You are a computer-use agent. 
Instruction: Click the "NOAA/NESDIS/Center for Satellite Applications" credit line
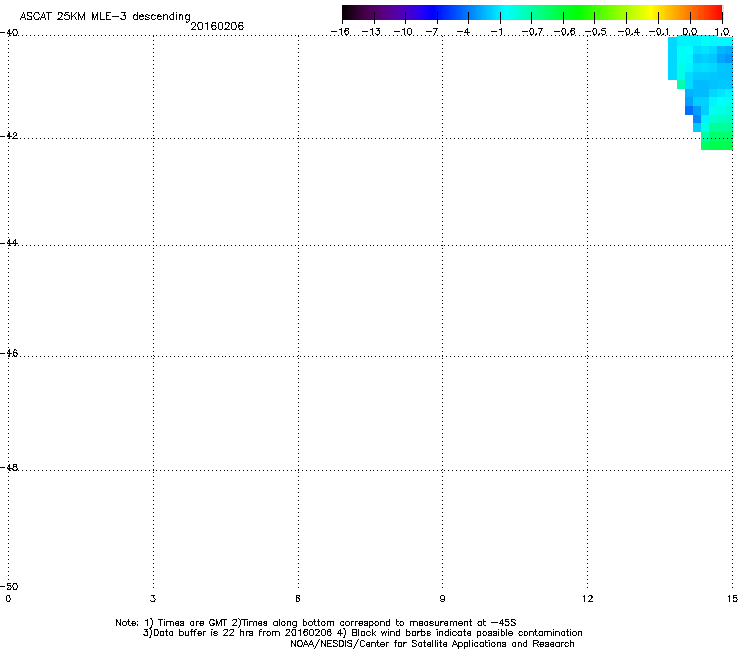point(432,644)
